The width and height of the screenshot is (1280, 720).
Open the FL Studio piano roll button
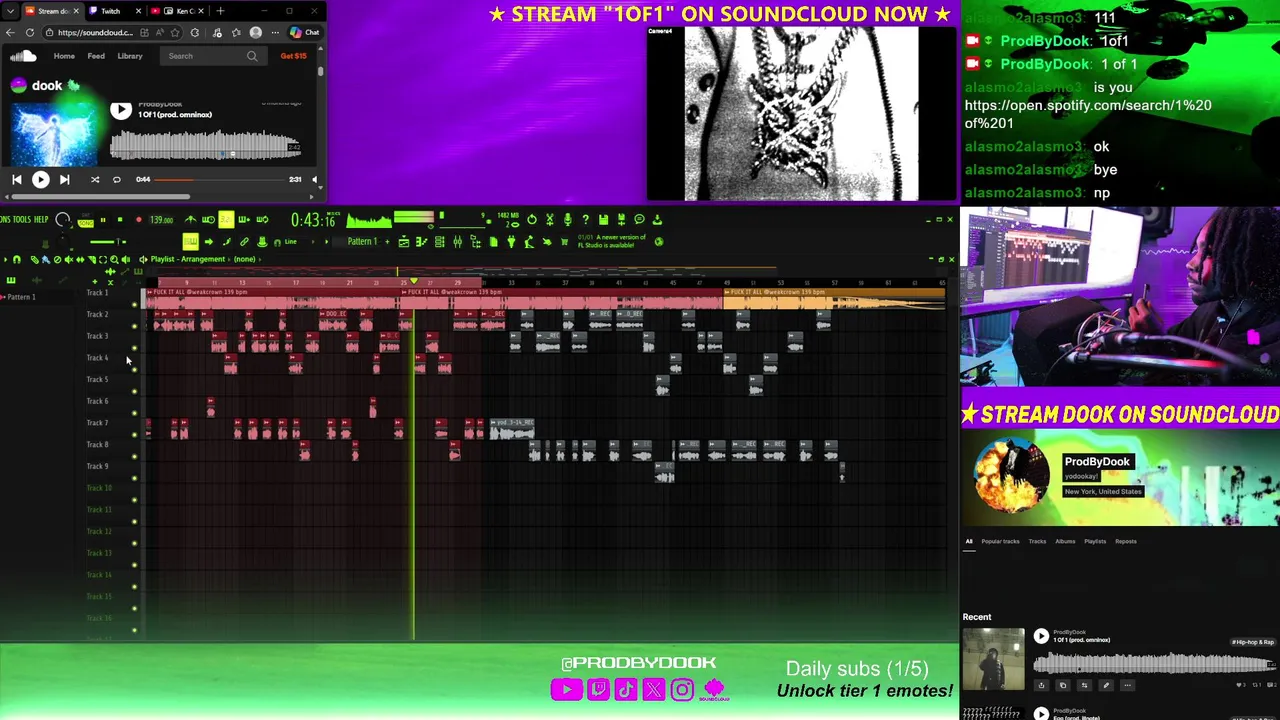pos(421,242)
